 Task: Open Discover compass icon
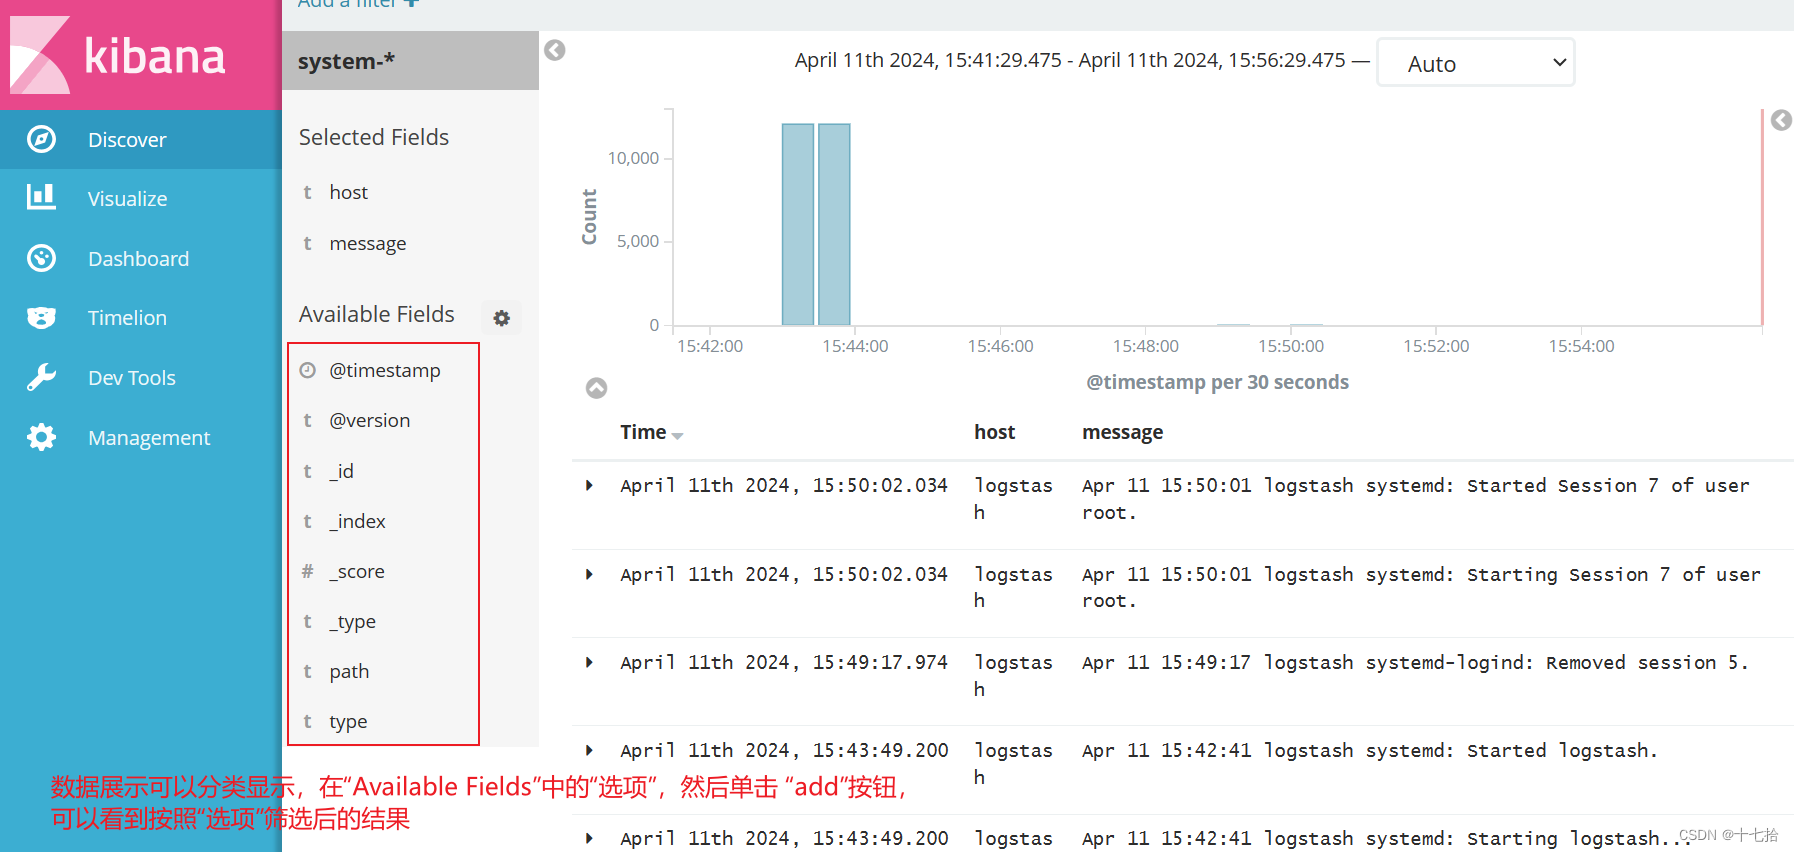41,139
